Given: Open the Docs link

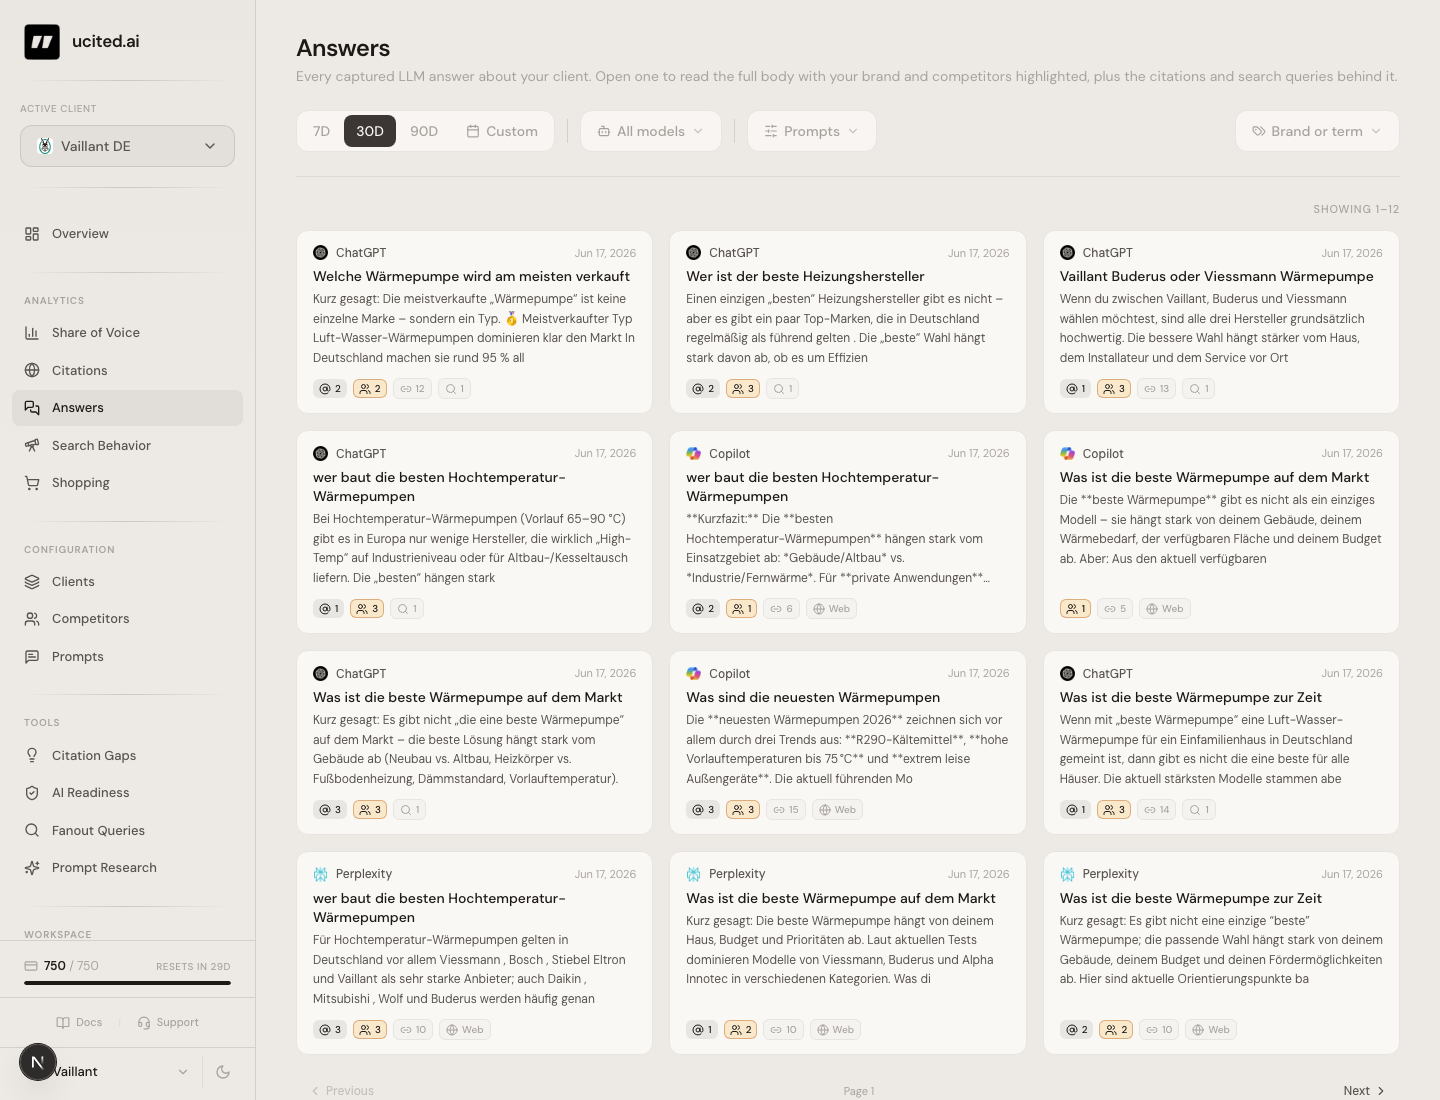Looking at the screenshot, I should [79, 1023].
